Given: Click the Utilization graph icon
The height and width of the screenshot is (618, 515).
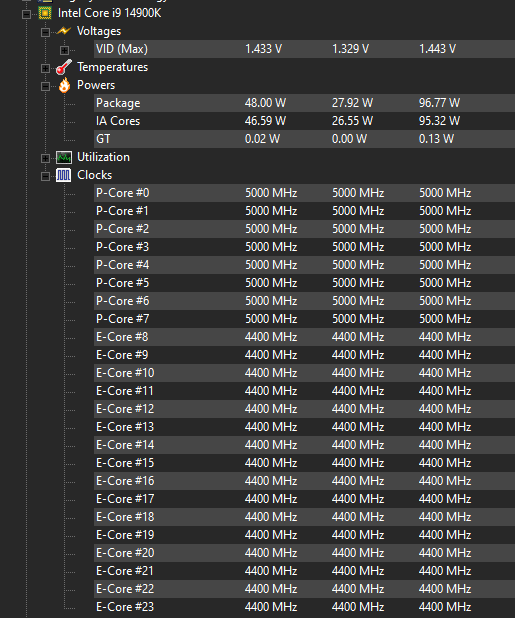Looking at the screenshot, I should [x=63, y=157].
